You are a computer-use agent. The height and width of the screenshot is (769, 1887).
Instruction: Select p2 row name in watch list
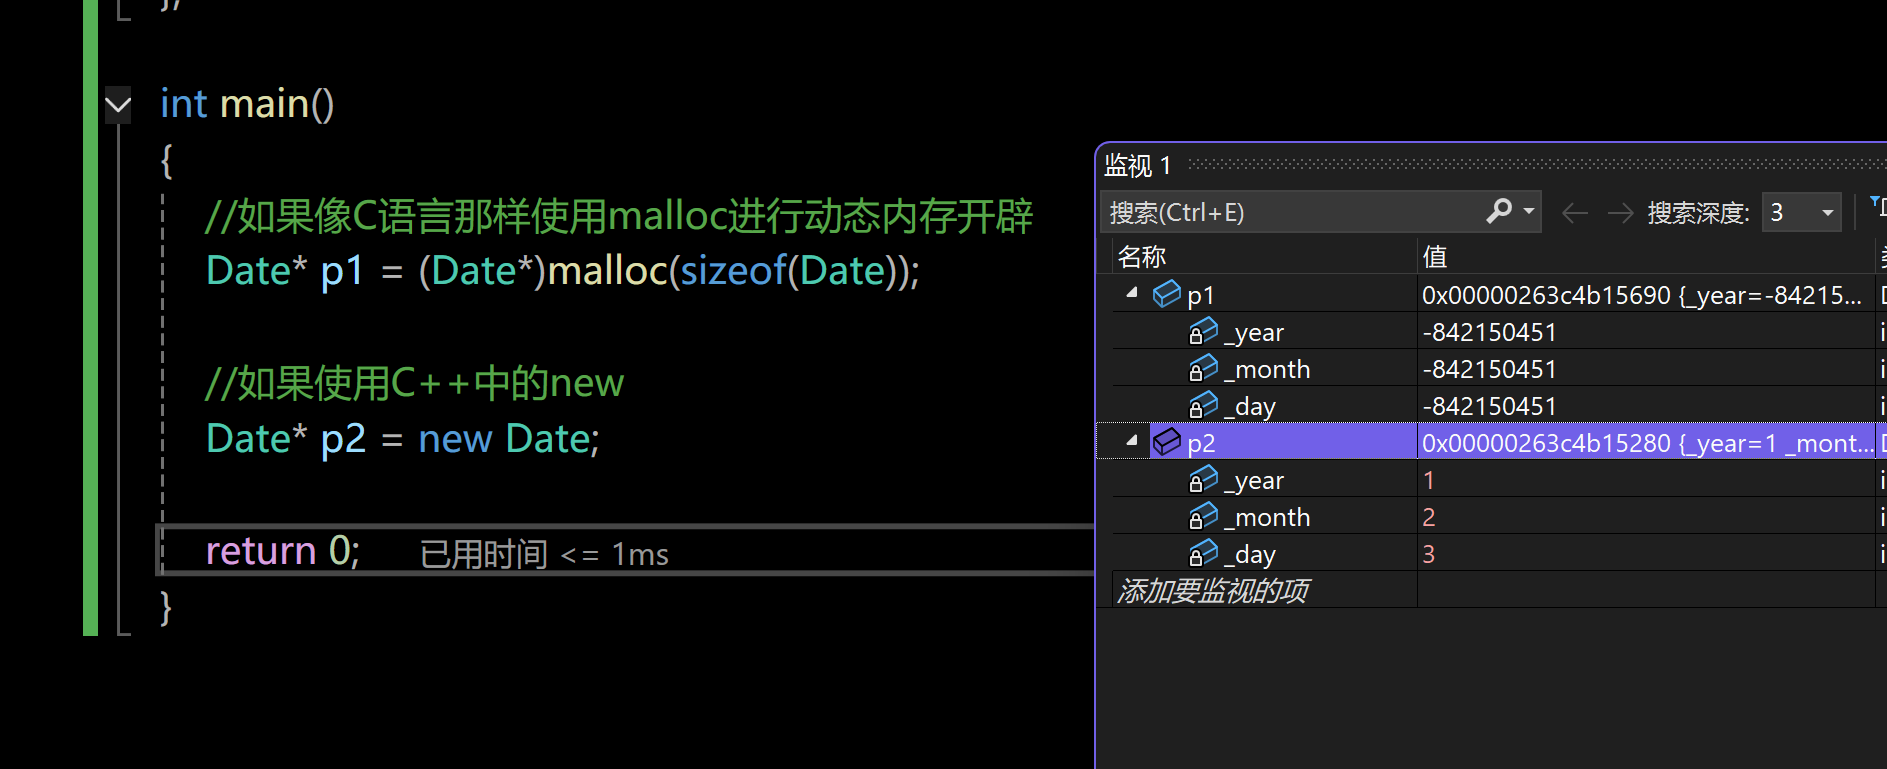1201,443
